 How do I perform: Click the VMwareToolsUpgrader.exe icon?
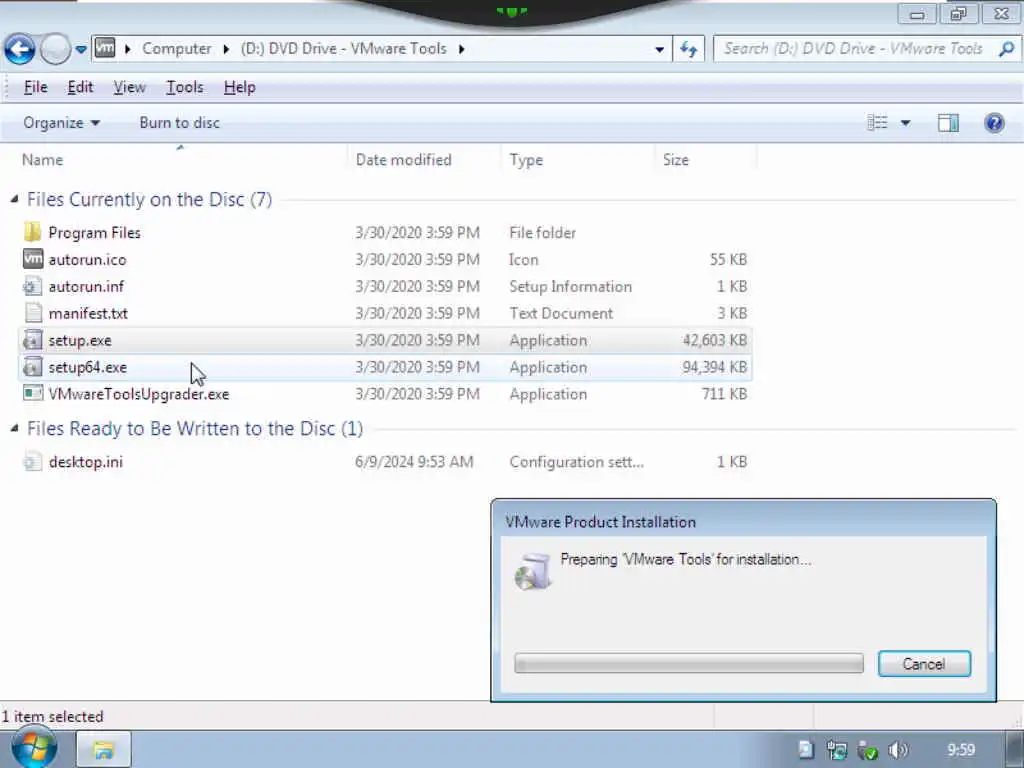point(32,393)
